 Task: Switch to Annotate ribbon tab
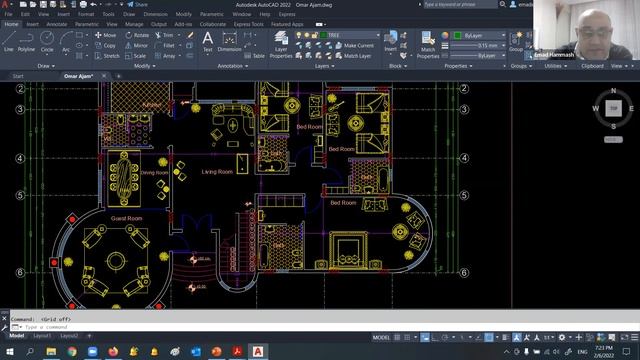[56, 24]
